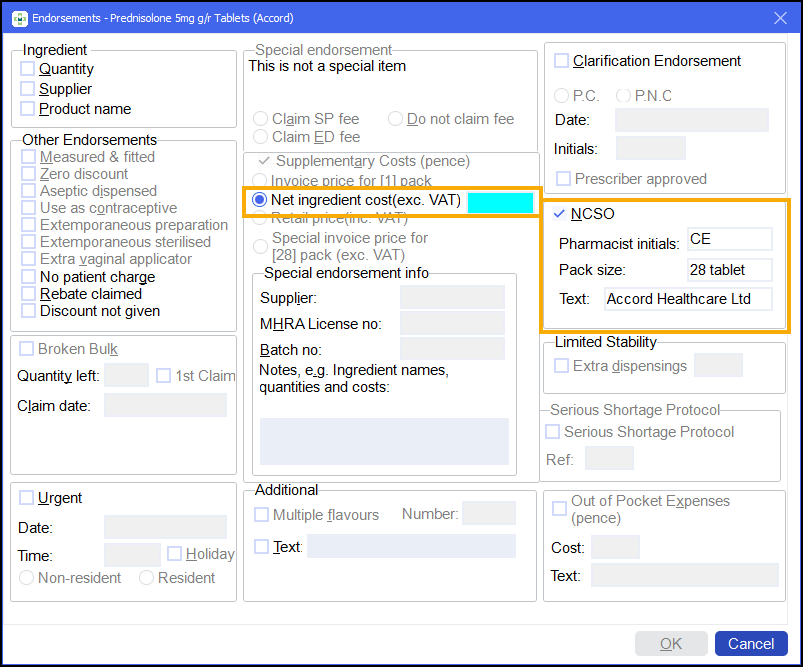The image size is (803, 667).
Task: Click the OK button
Action: click(671, 644)
